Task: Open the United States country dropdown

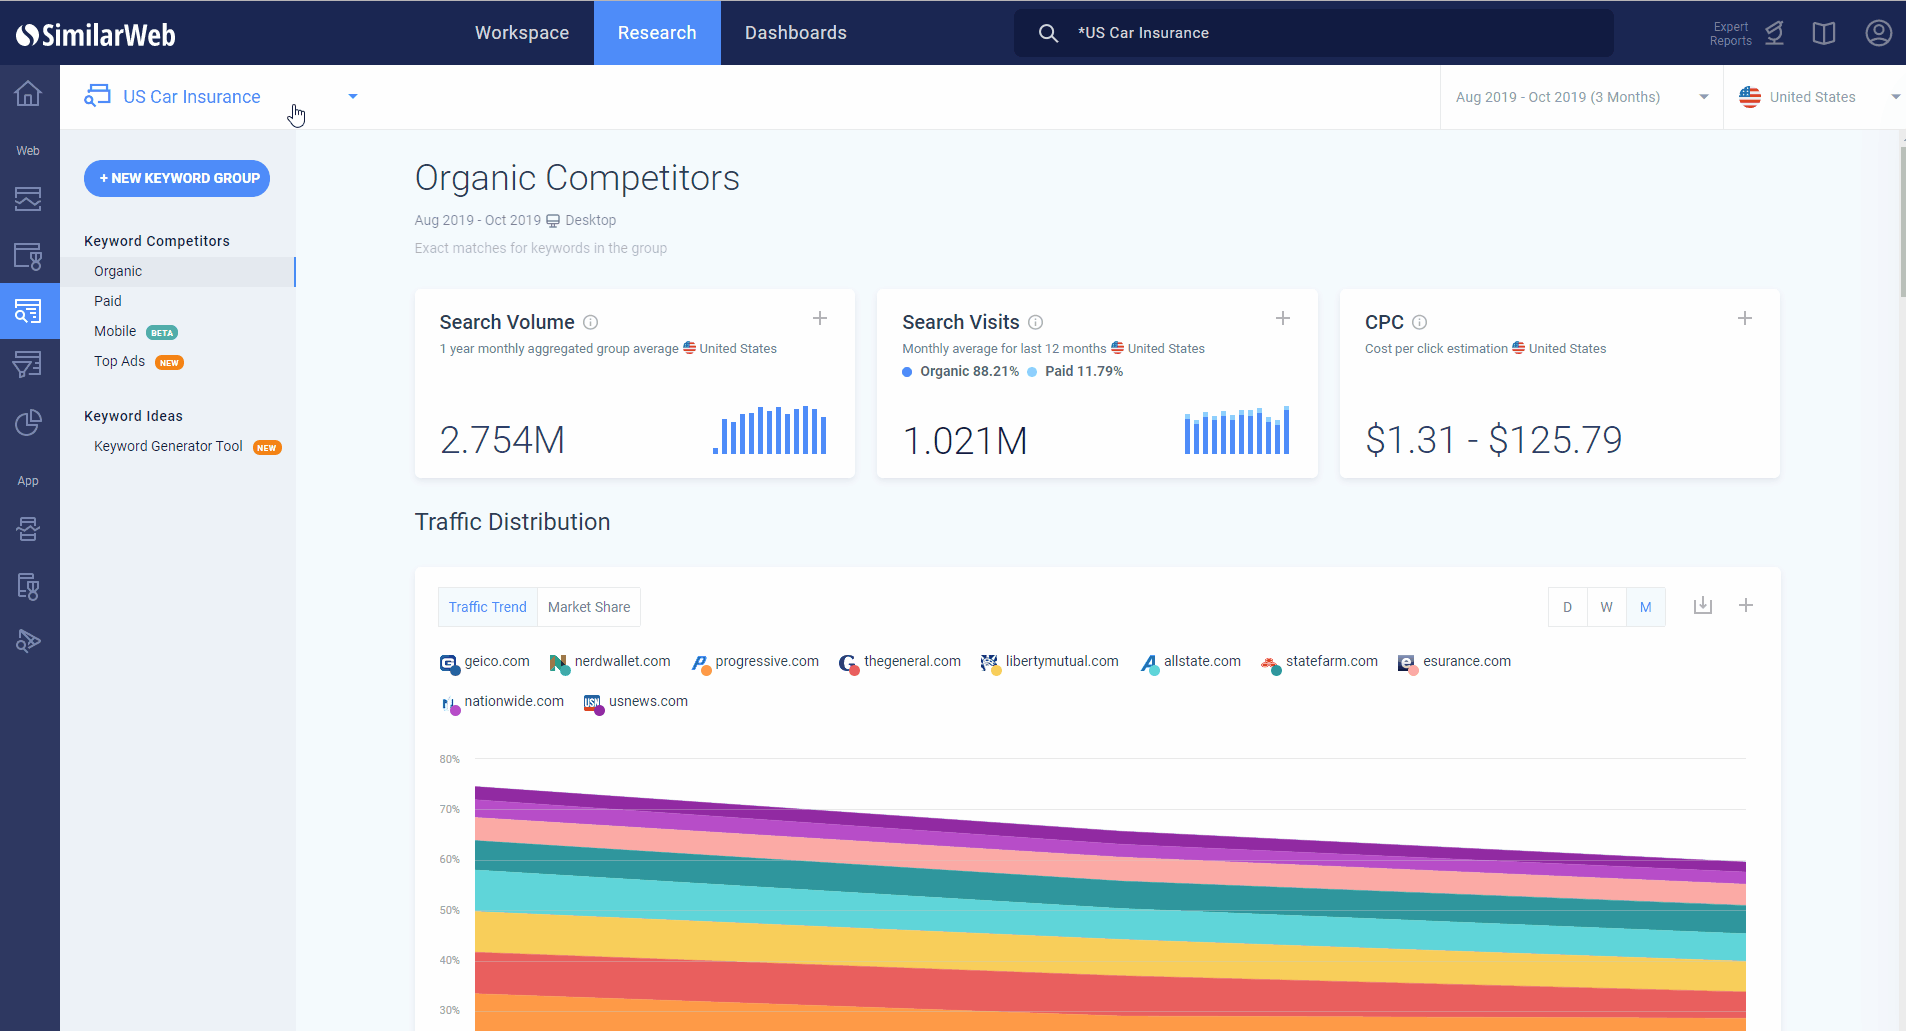Action: pyautogui.click(x=1814, y=97)
